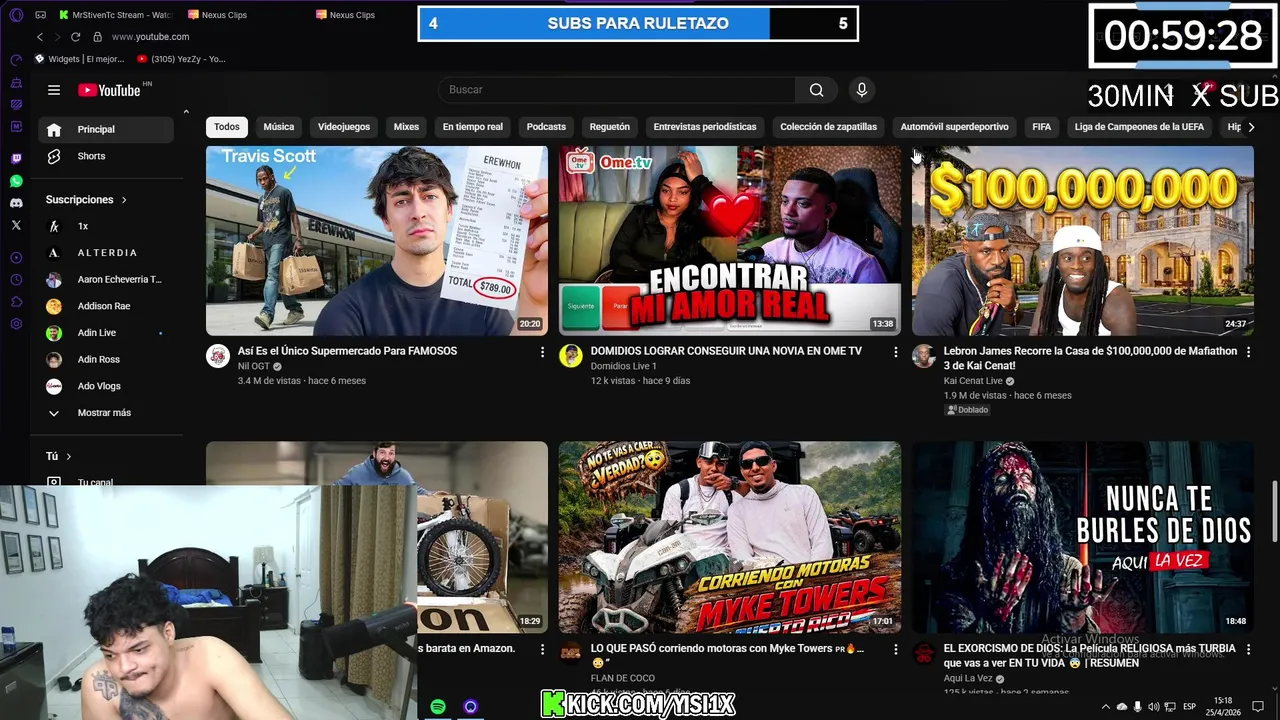The height and width of the screenshot is (720, 1280).
Task: Open the Adin Live subscription
Action: pos(105,333)
